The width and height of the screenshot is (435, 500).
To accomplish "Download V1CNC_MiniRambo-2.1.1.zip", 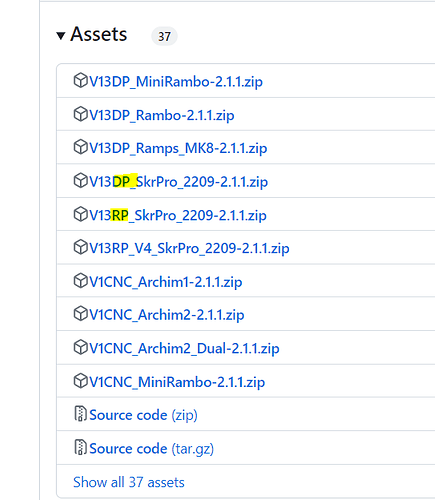I will pyautogui.click(x=177, y=382).
